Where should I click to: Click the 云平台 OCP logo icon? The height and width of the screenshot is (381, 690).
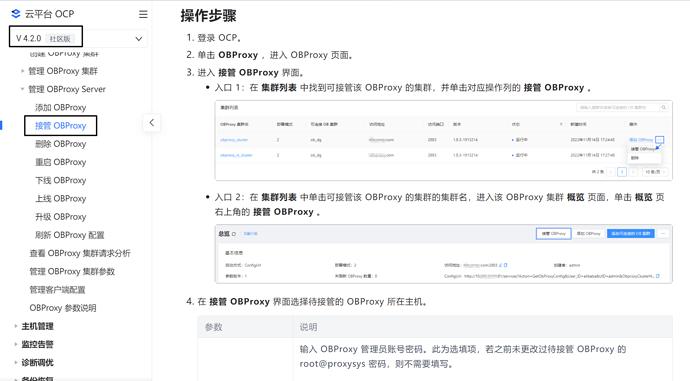[x=16, y=14]
